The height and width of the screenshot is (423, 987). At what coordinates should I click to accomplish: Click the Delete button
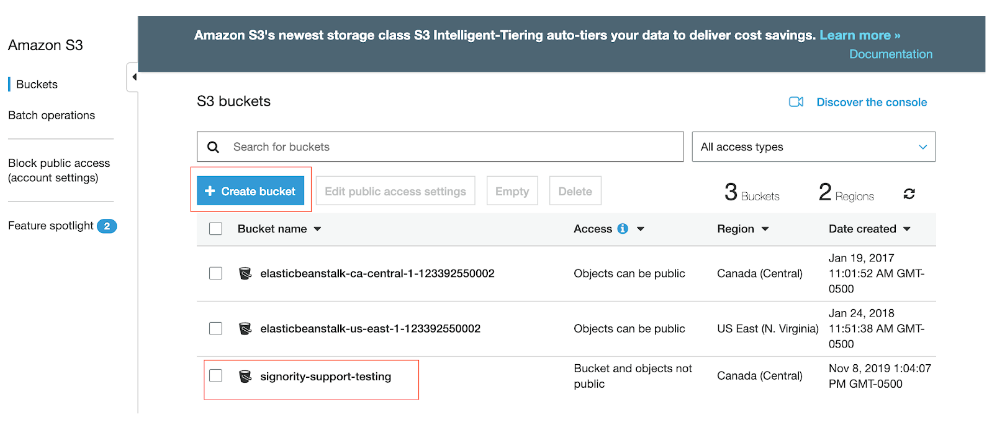click(575, 191)
